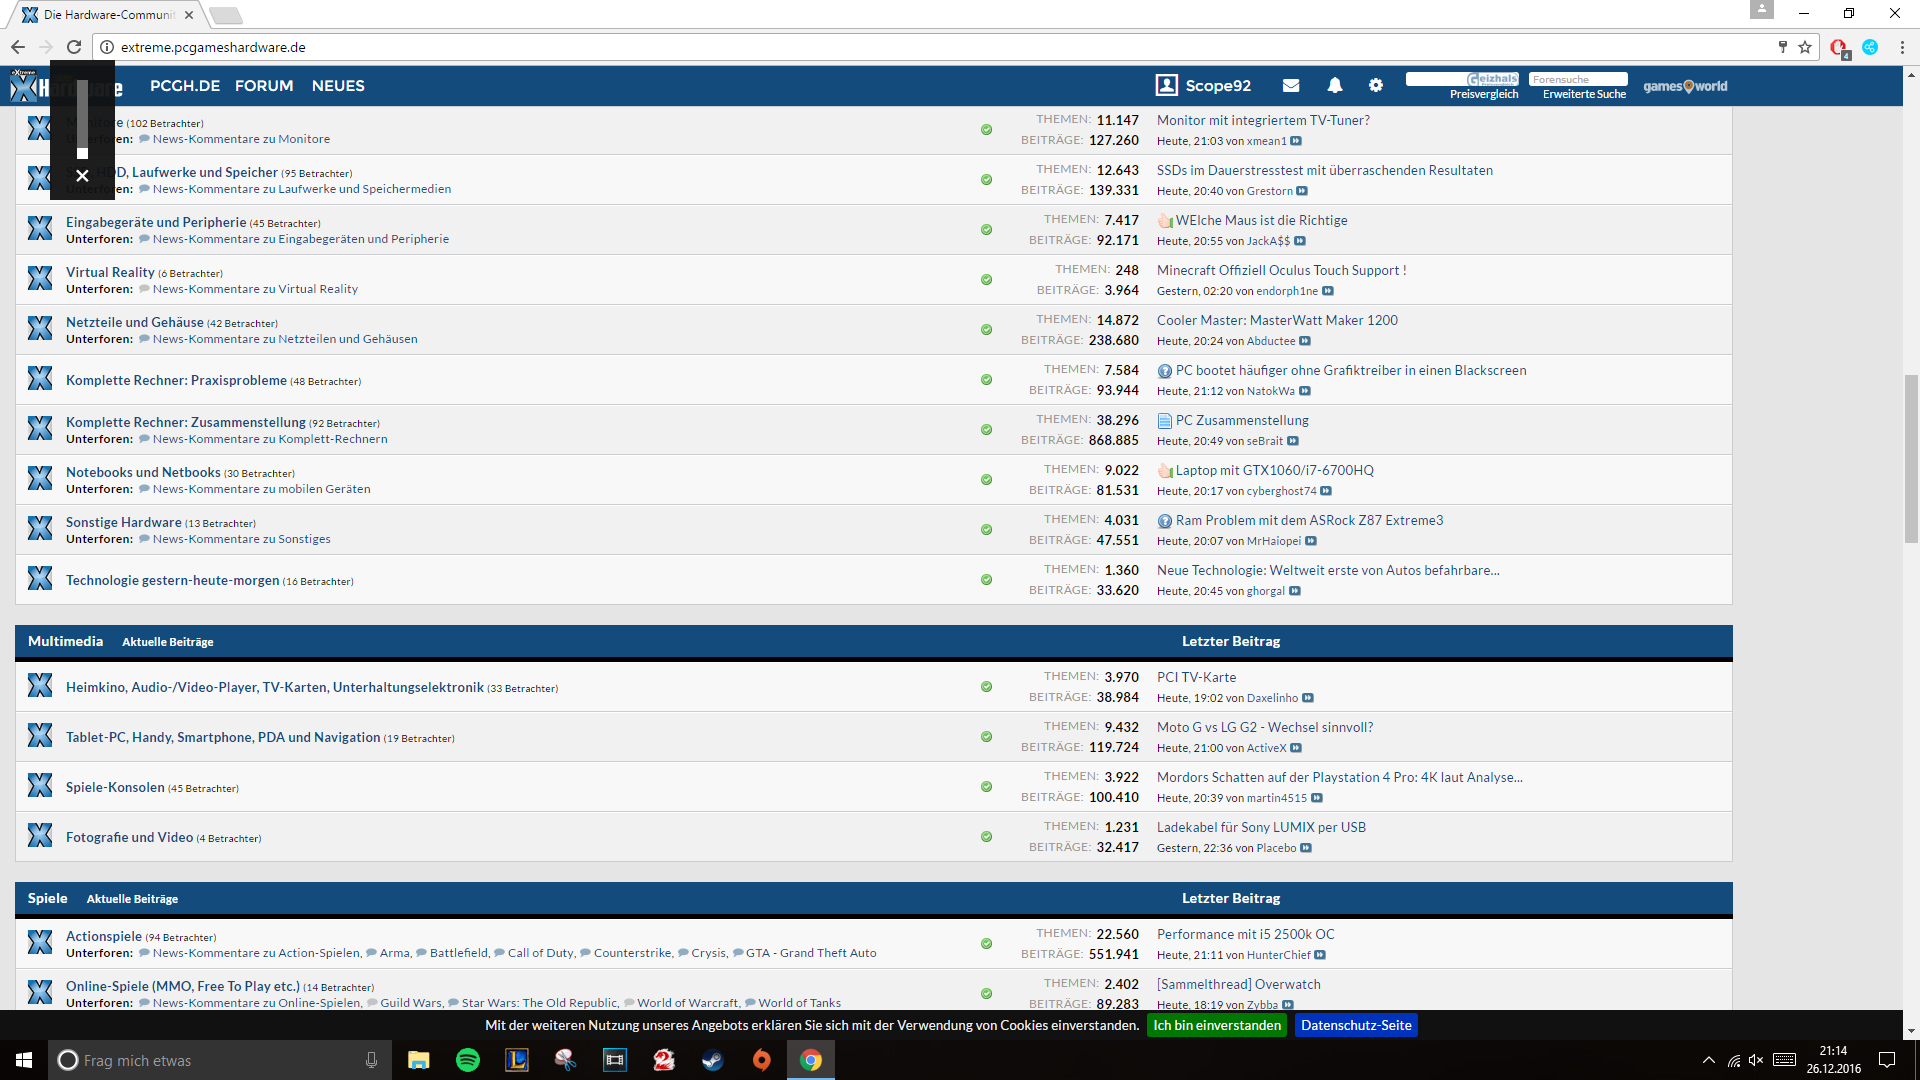Open the FORUM menu item
The width and height of the screenshot is (1920, 1080).
(x=264, y=86)
